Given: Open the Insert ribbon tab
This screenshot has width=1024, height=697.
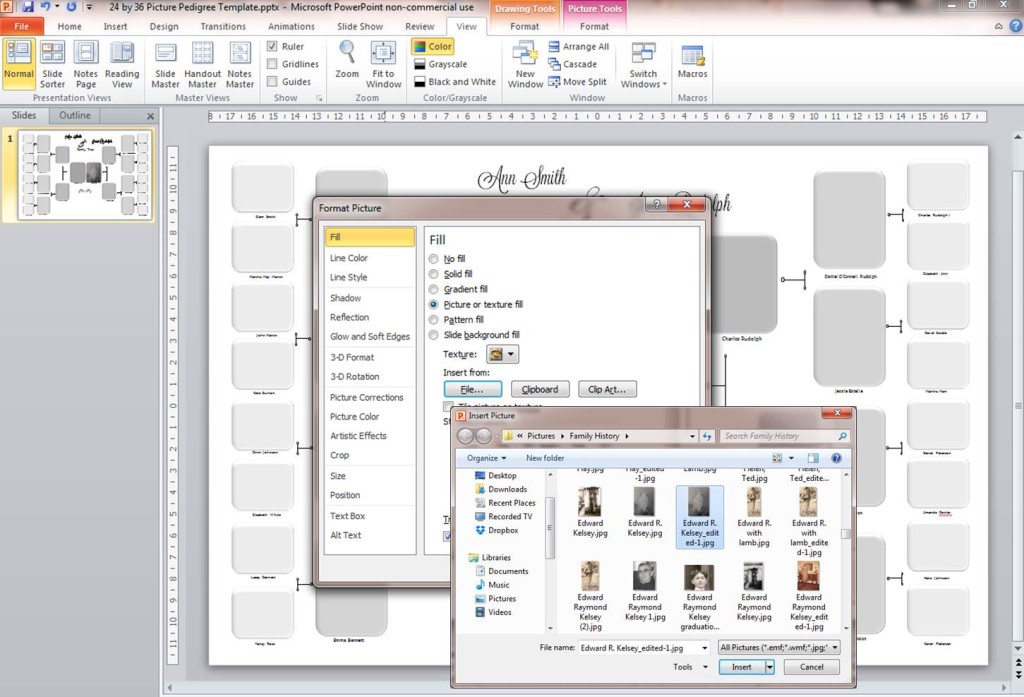Looking at the screenshot, I should [115, 26].
